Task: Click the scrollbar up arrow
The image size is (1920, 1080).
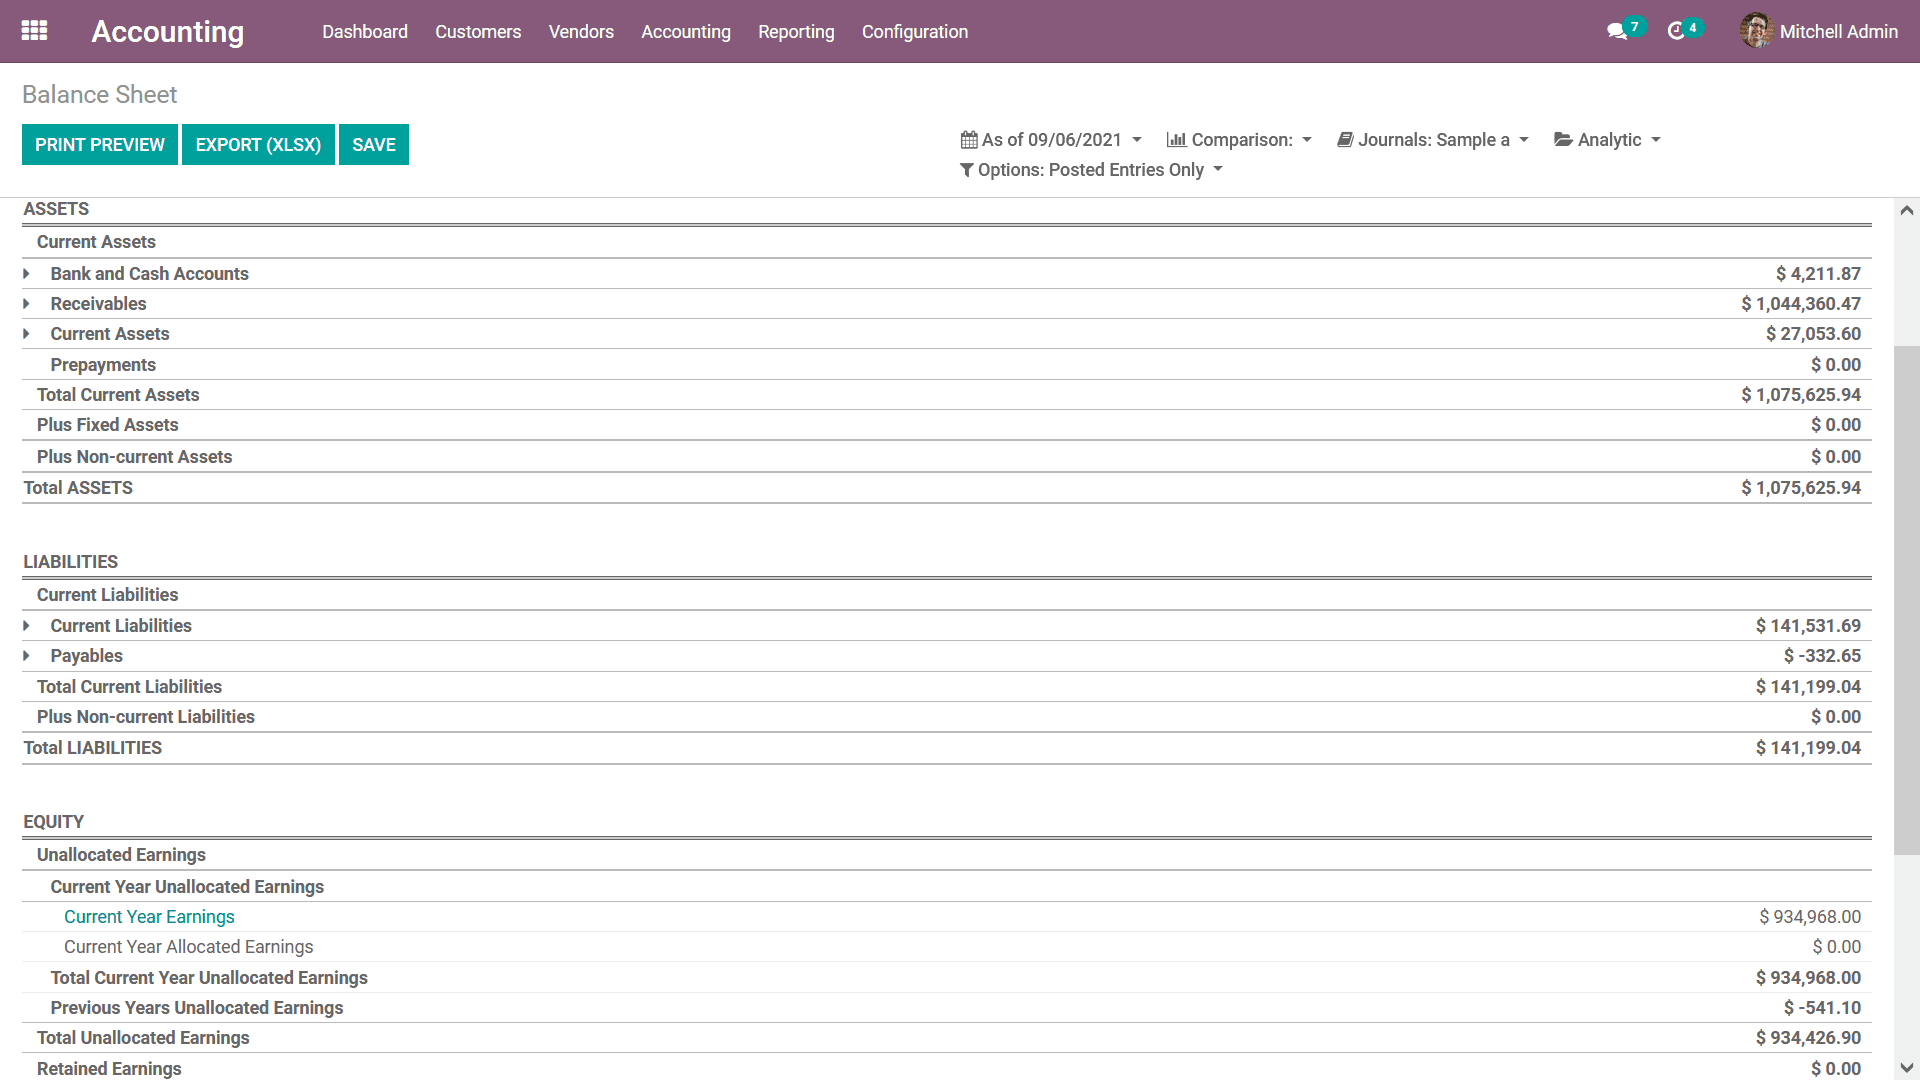Action: (1907, 210)
